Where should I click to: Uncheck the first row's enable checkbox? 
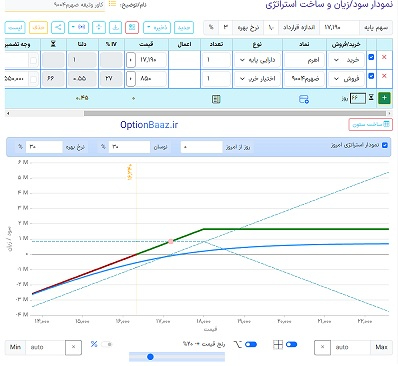point(371,57)
